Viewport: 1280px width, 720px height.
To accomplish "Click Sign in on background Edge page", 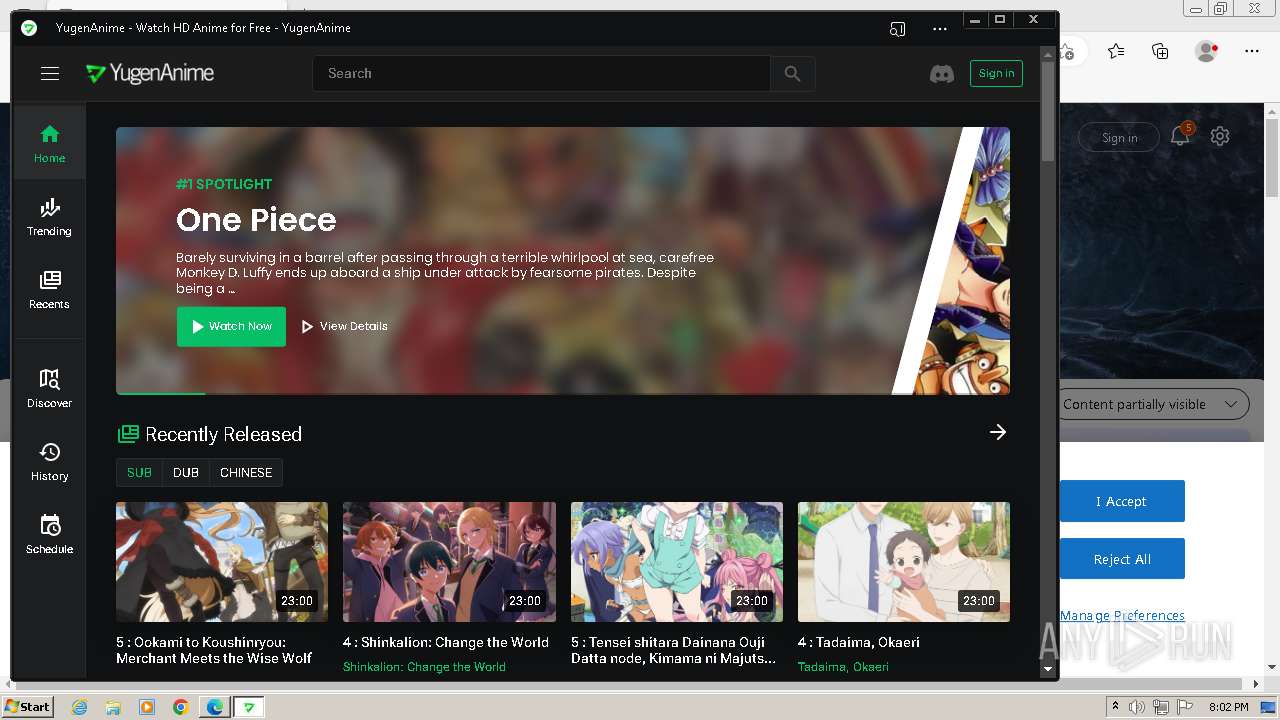I will (1119, 138).
